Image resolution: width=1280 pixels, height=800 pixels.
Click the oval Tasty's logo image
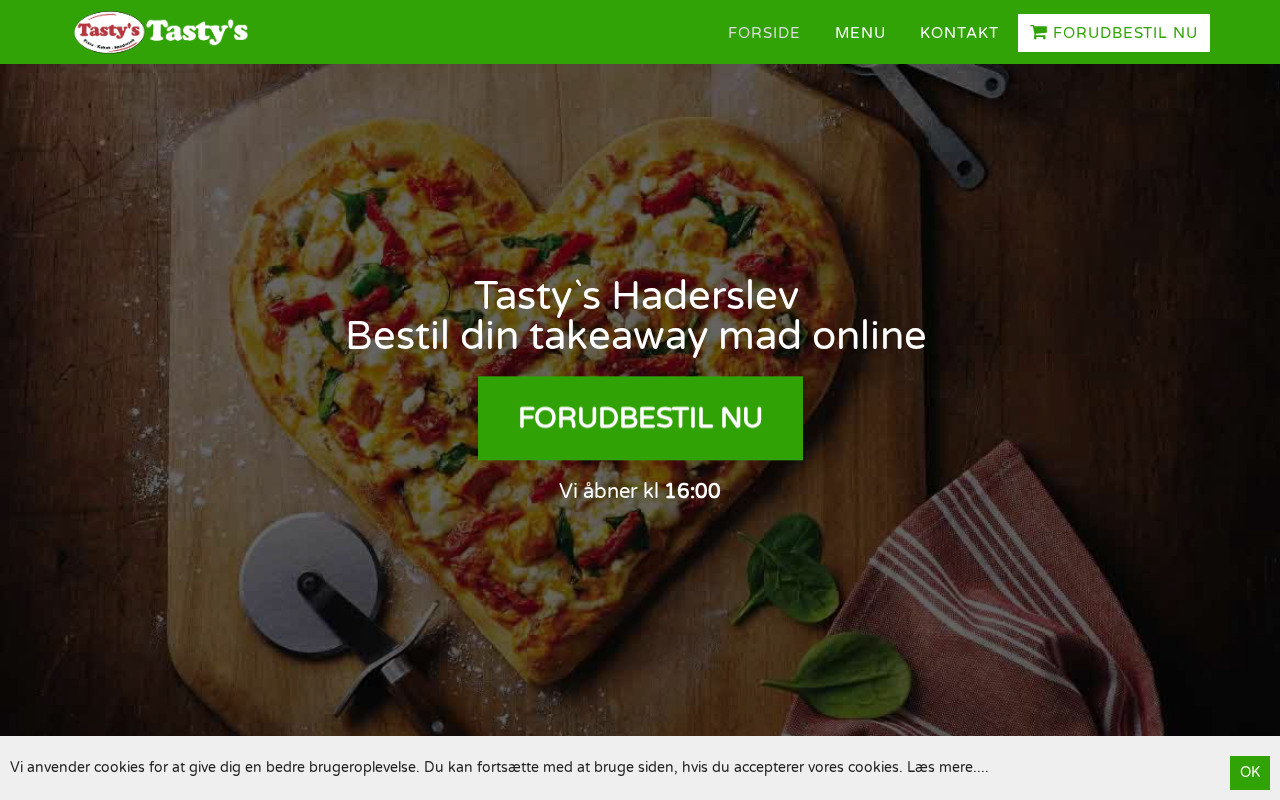[110, 32]
